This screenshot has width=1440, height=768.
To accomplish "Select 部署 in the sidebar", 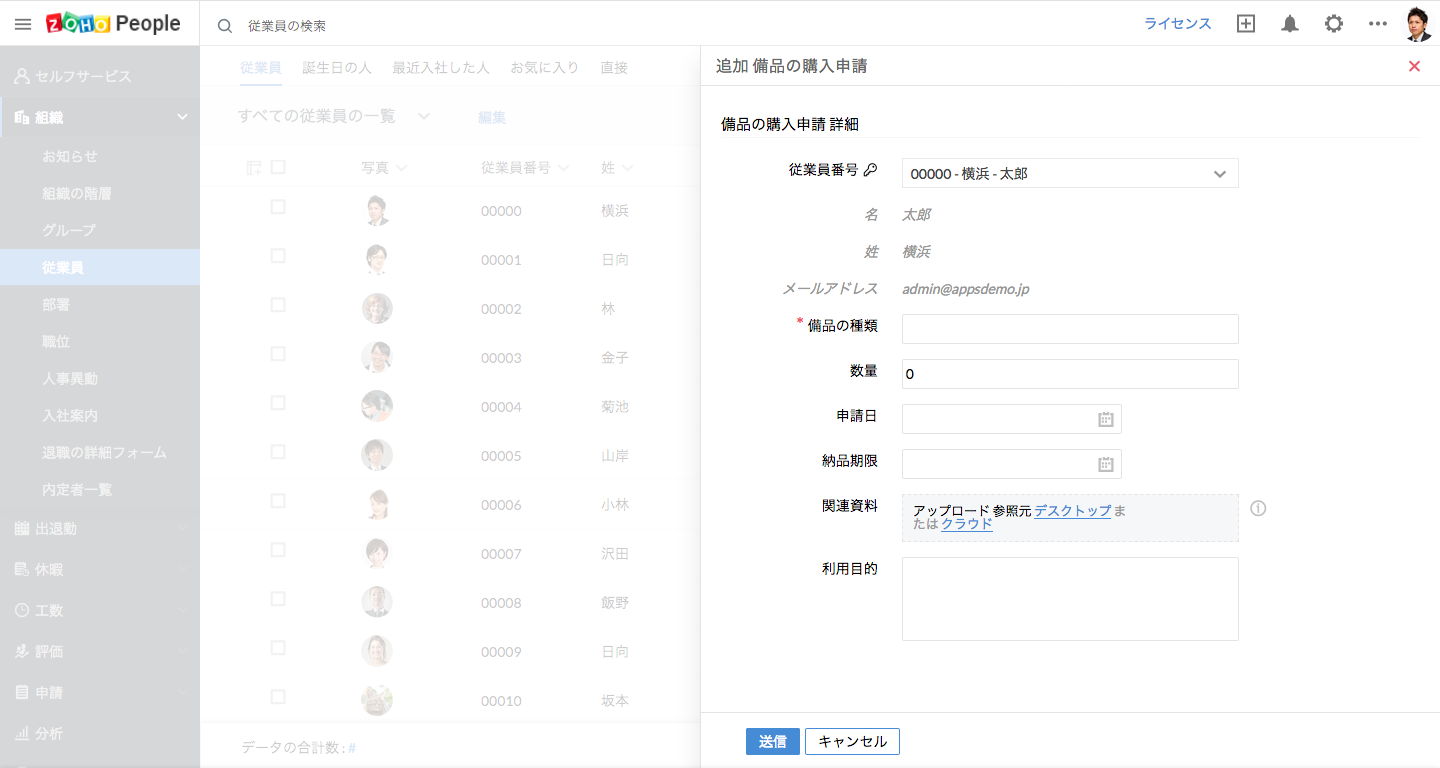I will point(56,304).
